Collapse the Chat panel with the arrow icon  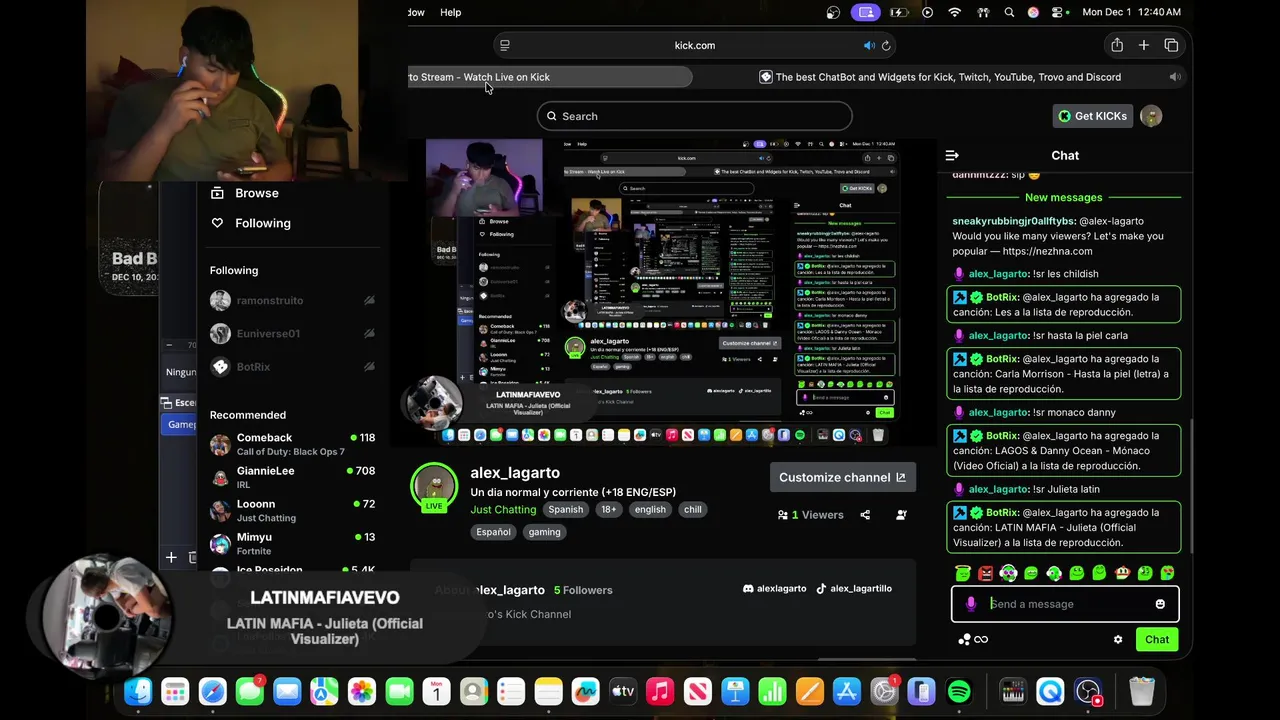pyautogui.click(x=952, y=155)
